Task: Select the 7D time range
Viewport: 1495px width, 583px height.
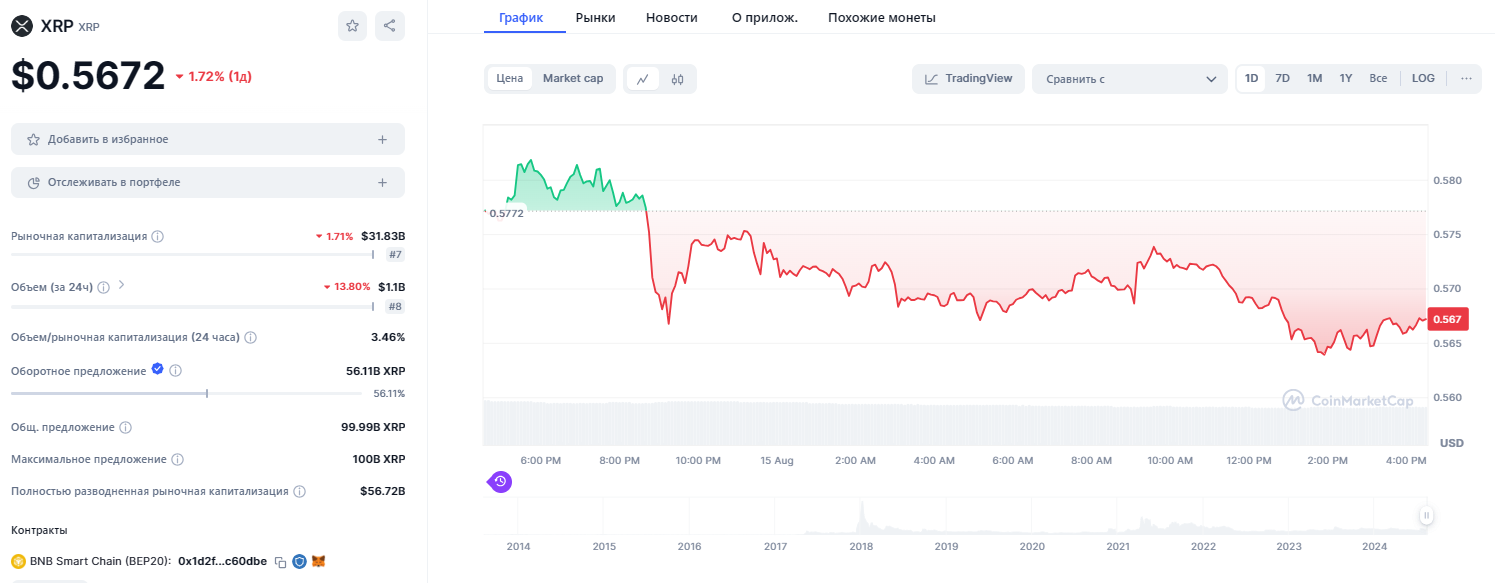Action: tap(1282, 79)
